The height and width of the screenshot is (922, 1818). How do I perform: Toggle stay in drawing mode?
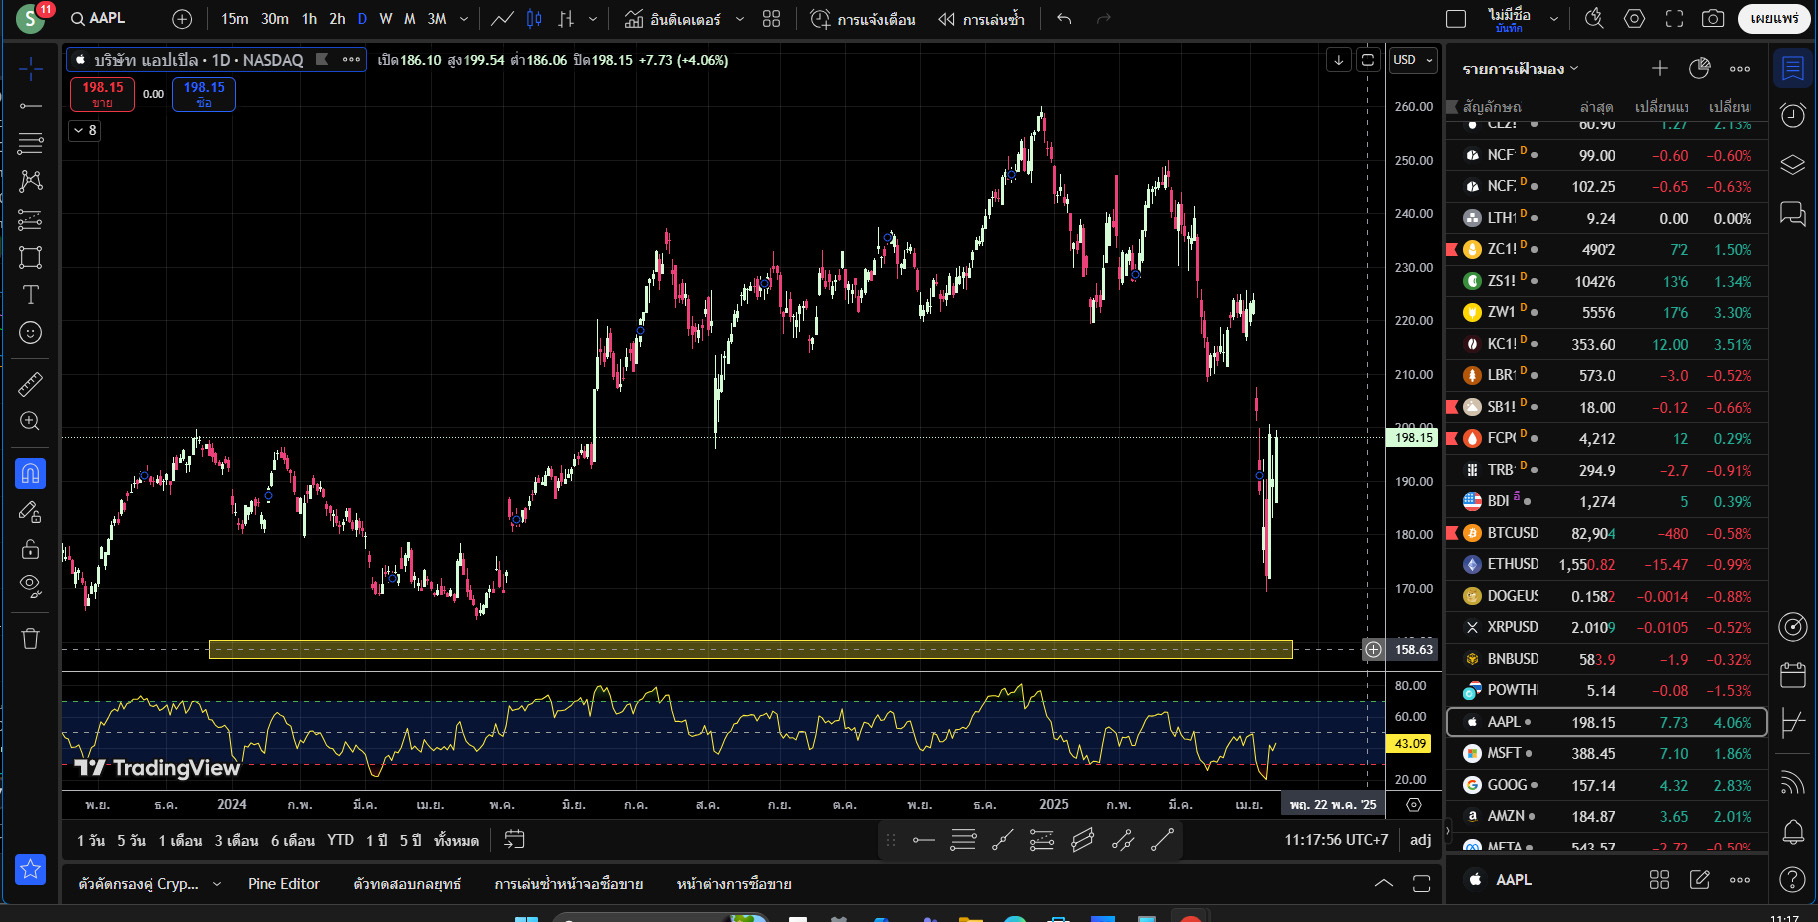coord(31,512)
